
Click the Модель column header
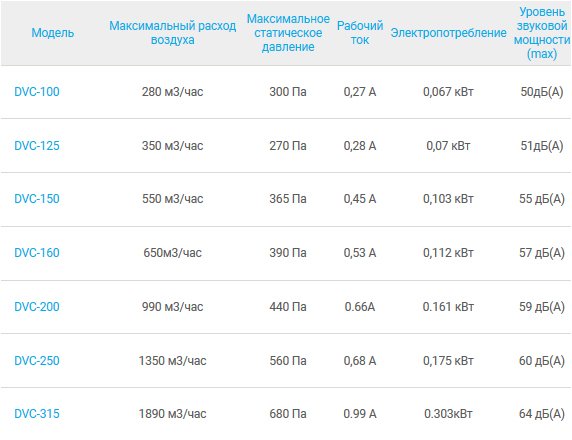pyautogui.click(x=53, y=33)
